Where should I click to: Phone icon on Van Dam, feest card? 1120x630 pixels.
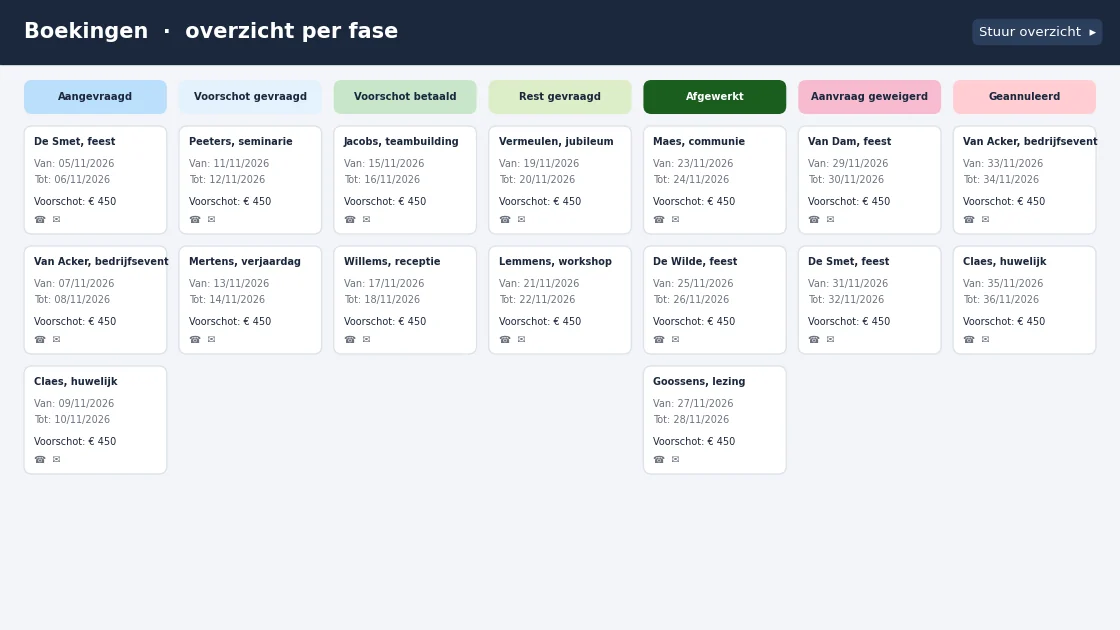pyautogui.click(x=814, y=219)
